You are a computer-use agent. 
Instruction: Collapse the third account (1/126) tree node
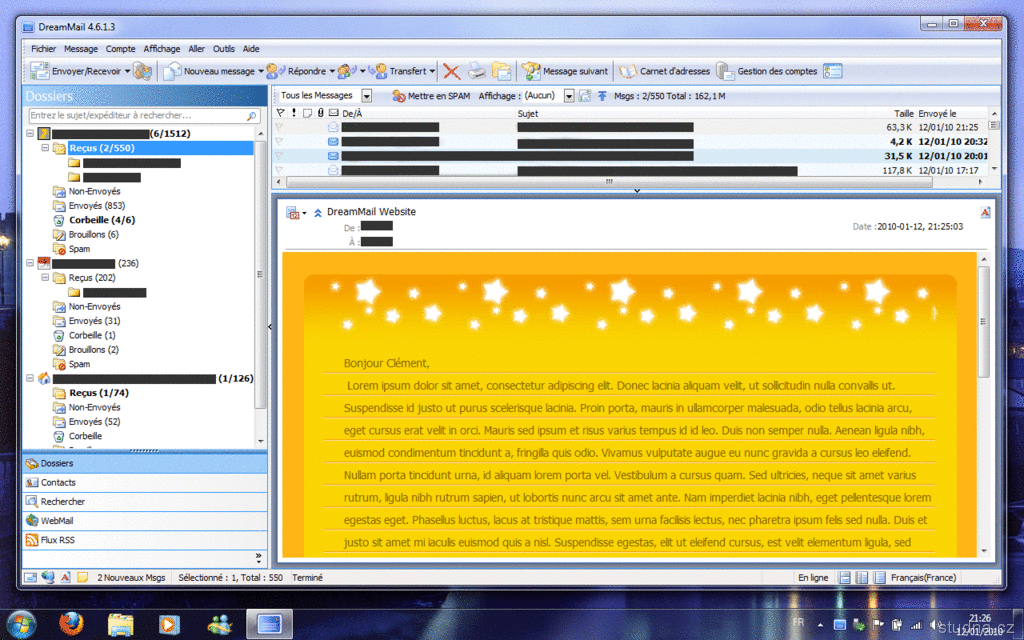point(30,378)
